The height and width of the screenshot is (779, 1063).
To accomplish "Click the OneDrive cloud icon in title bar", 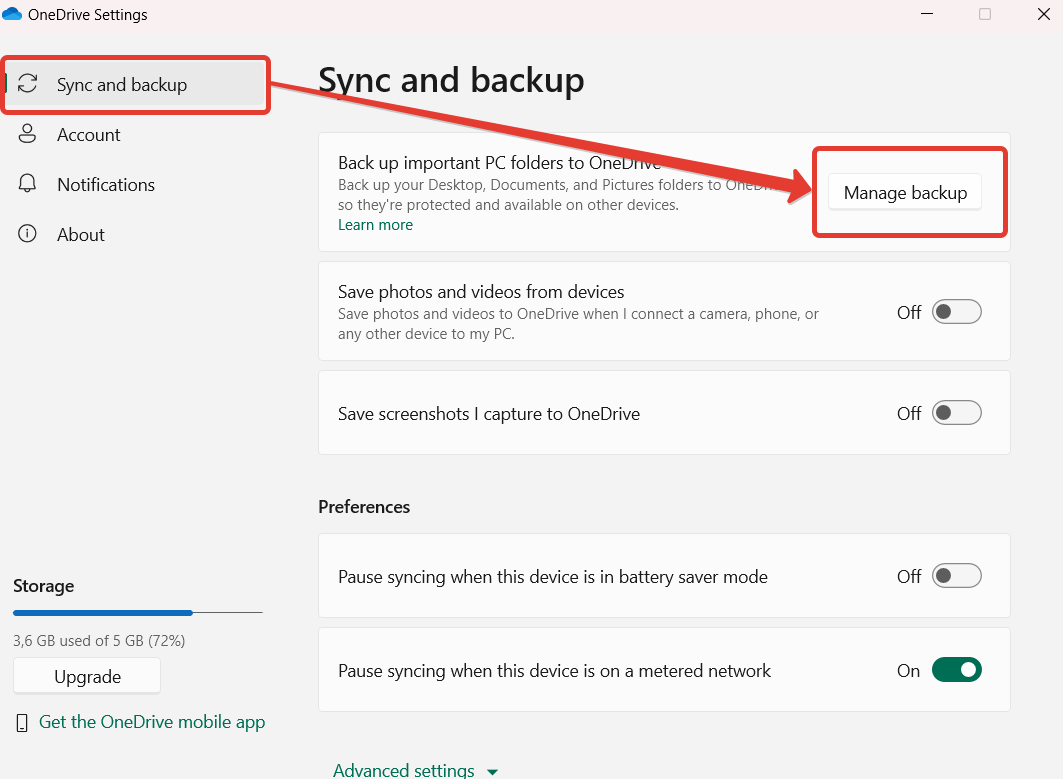I will click(12, 14).
